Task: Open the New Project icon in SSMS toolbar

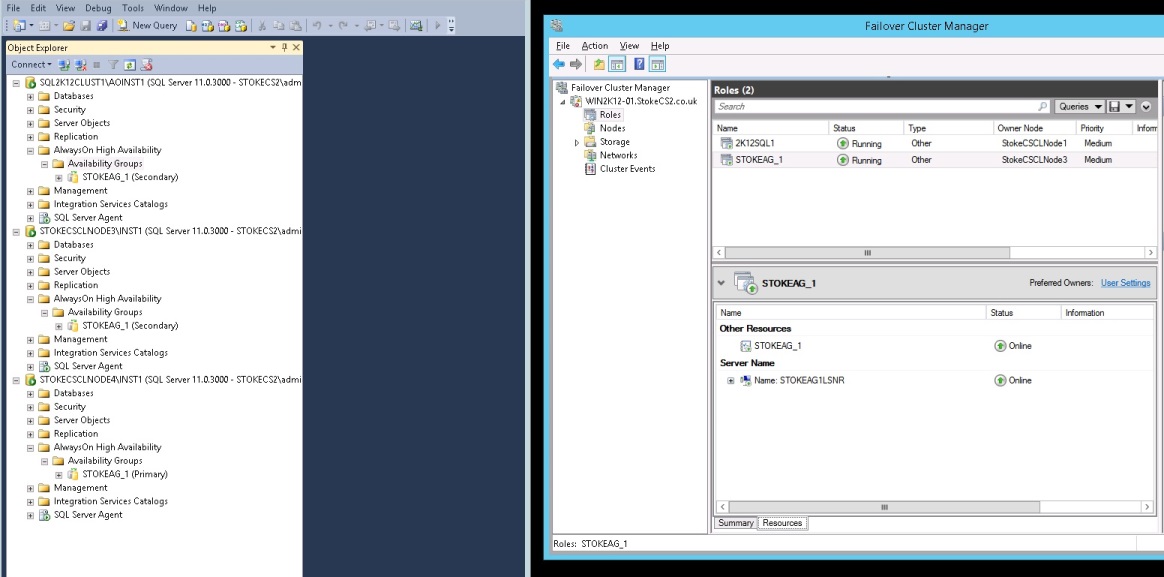Action: pos(19,25)
